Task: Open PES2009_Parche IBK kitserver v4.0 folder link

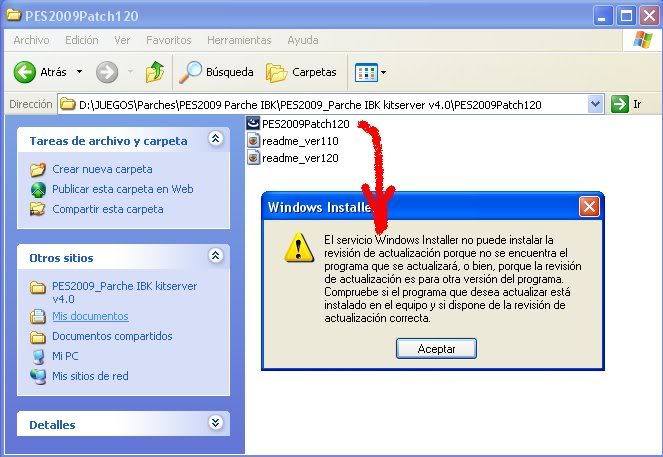Action: 124,292
